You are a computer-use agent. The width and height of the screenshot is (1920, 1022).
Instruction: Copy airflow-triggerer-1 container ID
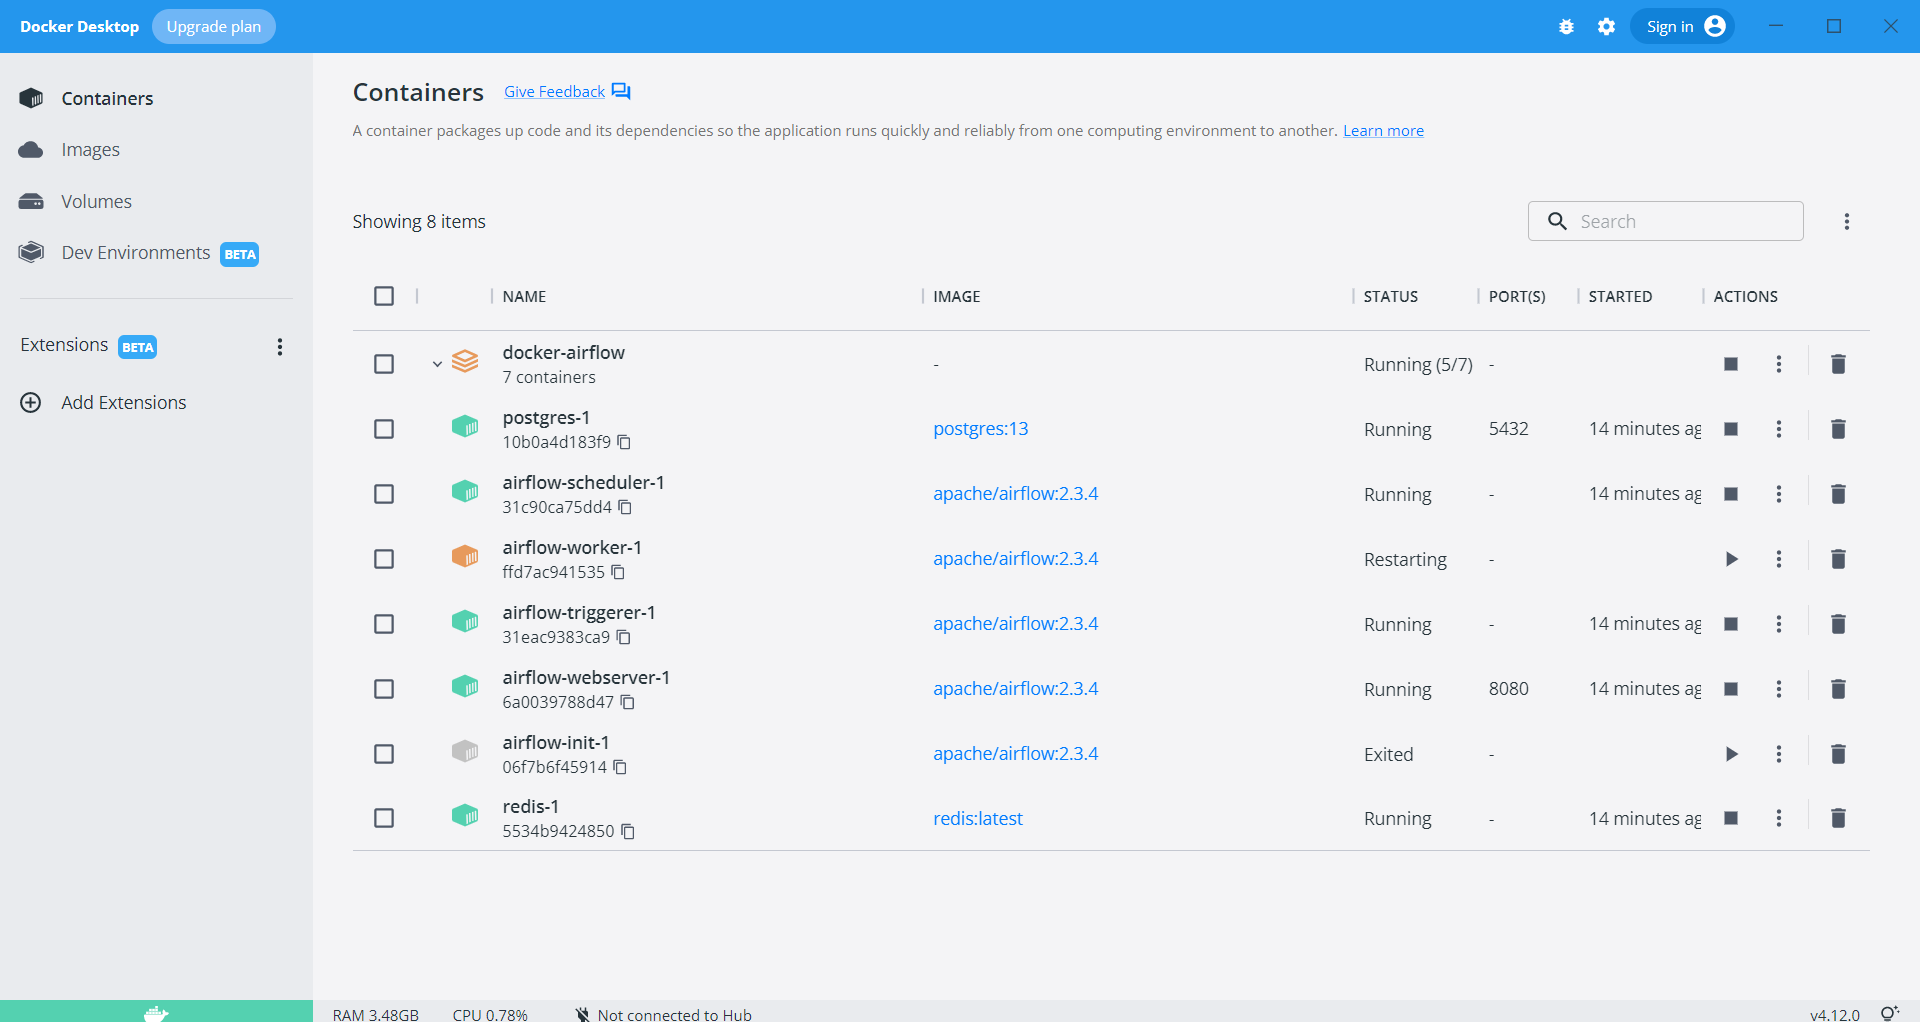(623, 637)
